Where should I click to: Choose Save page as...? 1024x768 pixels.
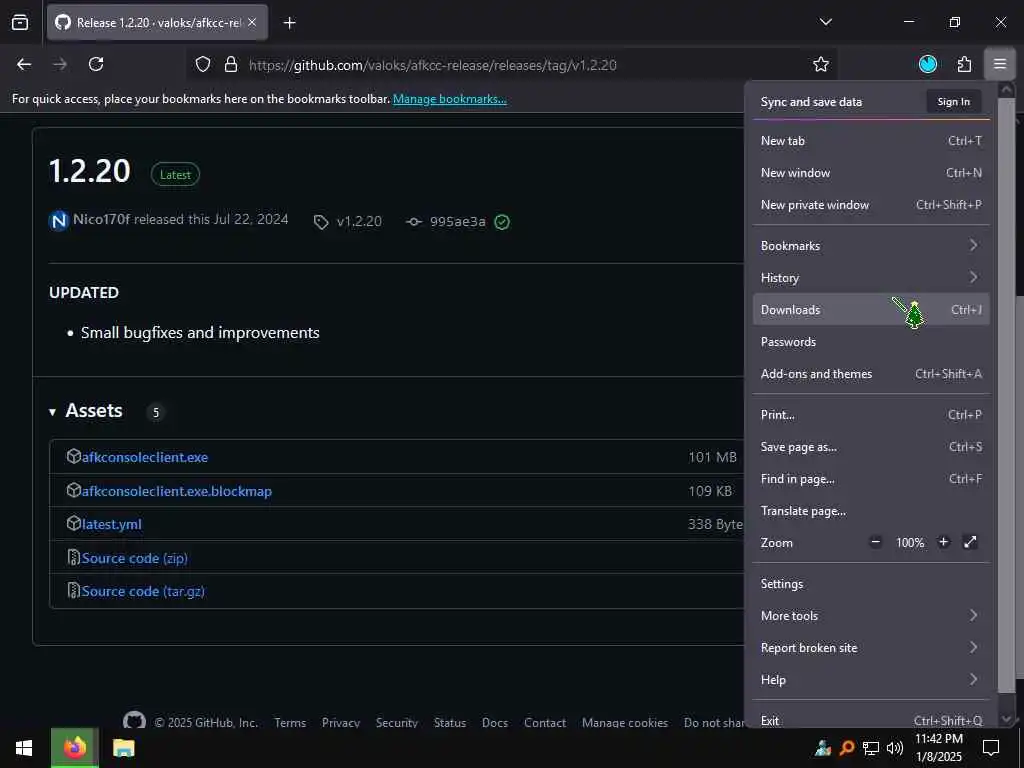pyautogui.click(x=871, y=447)
